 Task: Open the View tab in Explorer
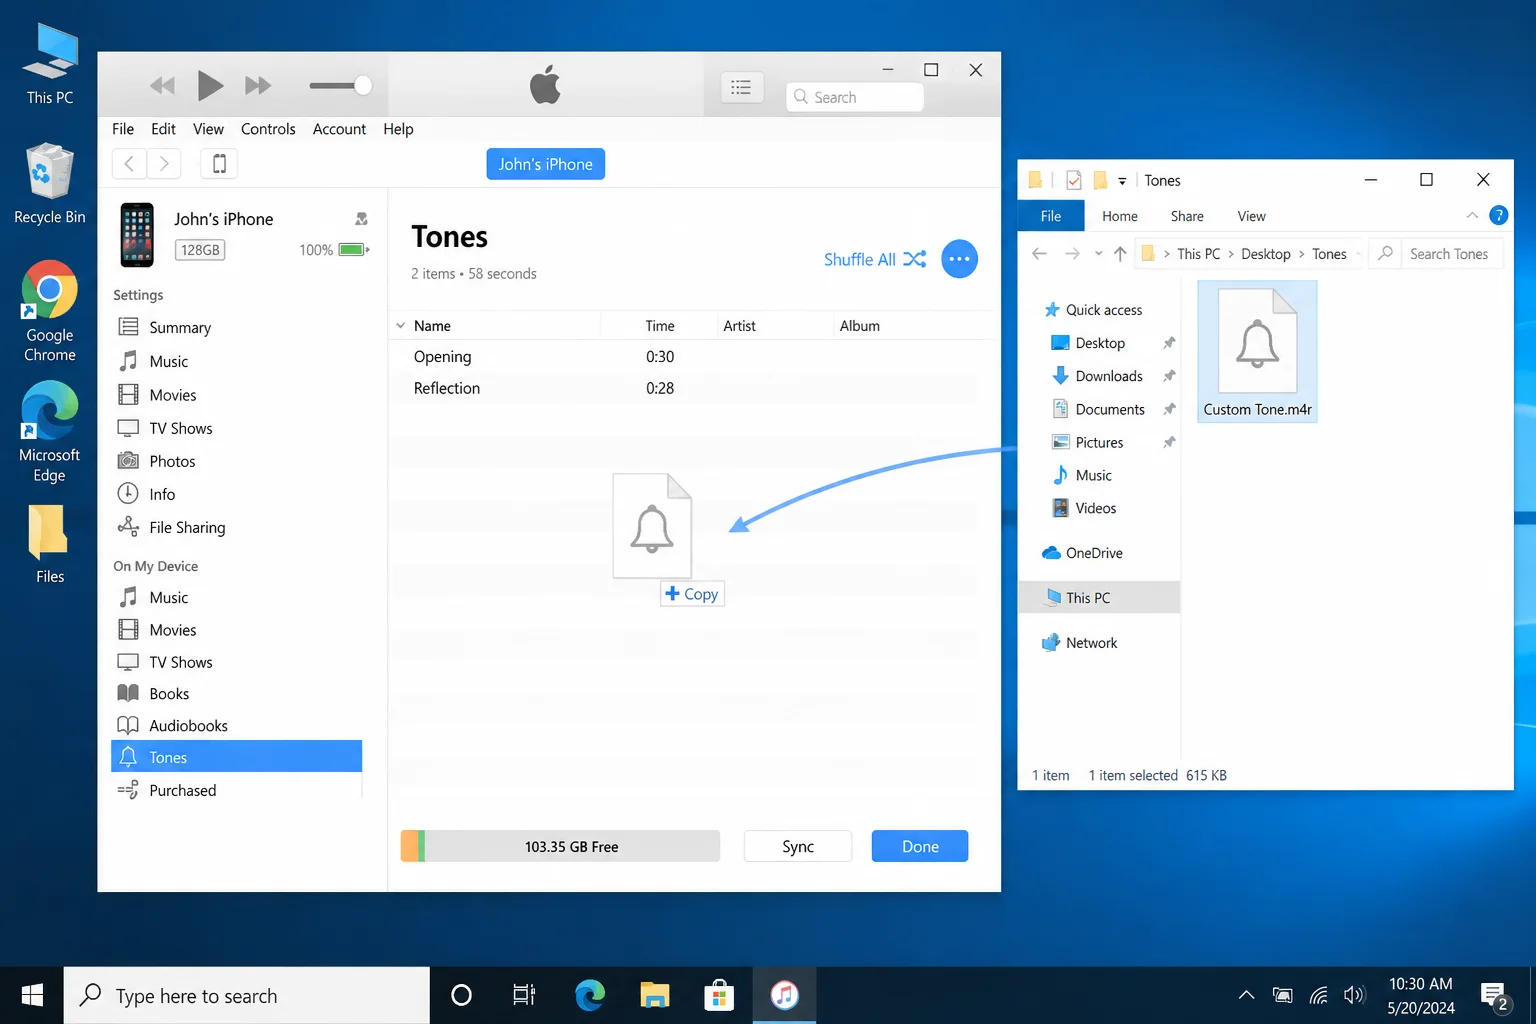click(x=1251, y=216)
